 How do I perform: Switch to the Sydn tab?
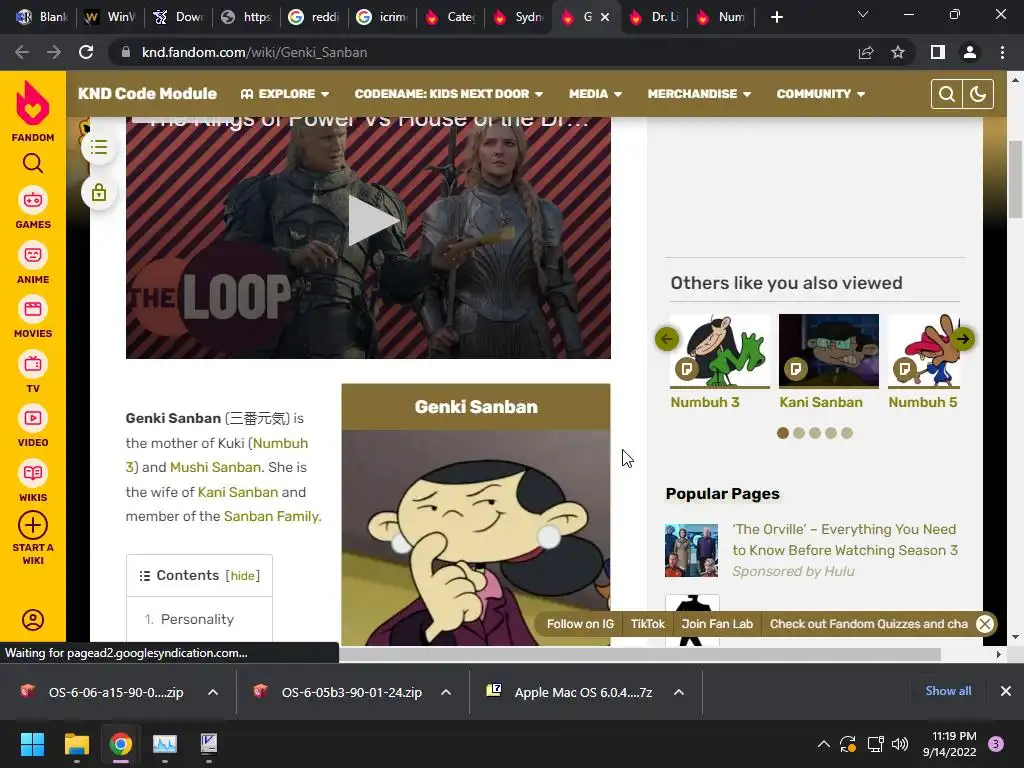[519, 17]
